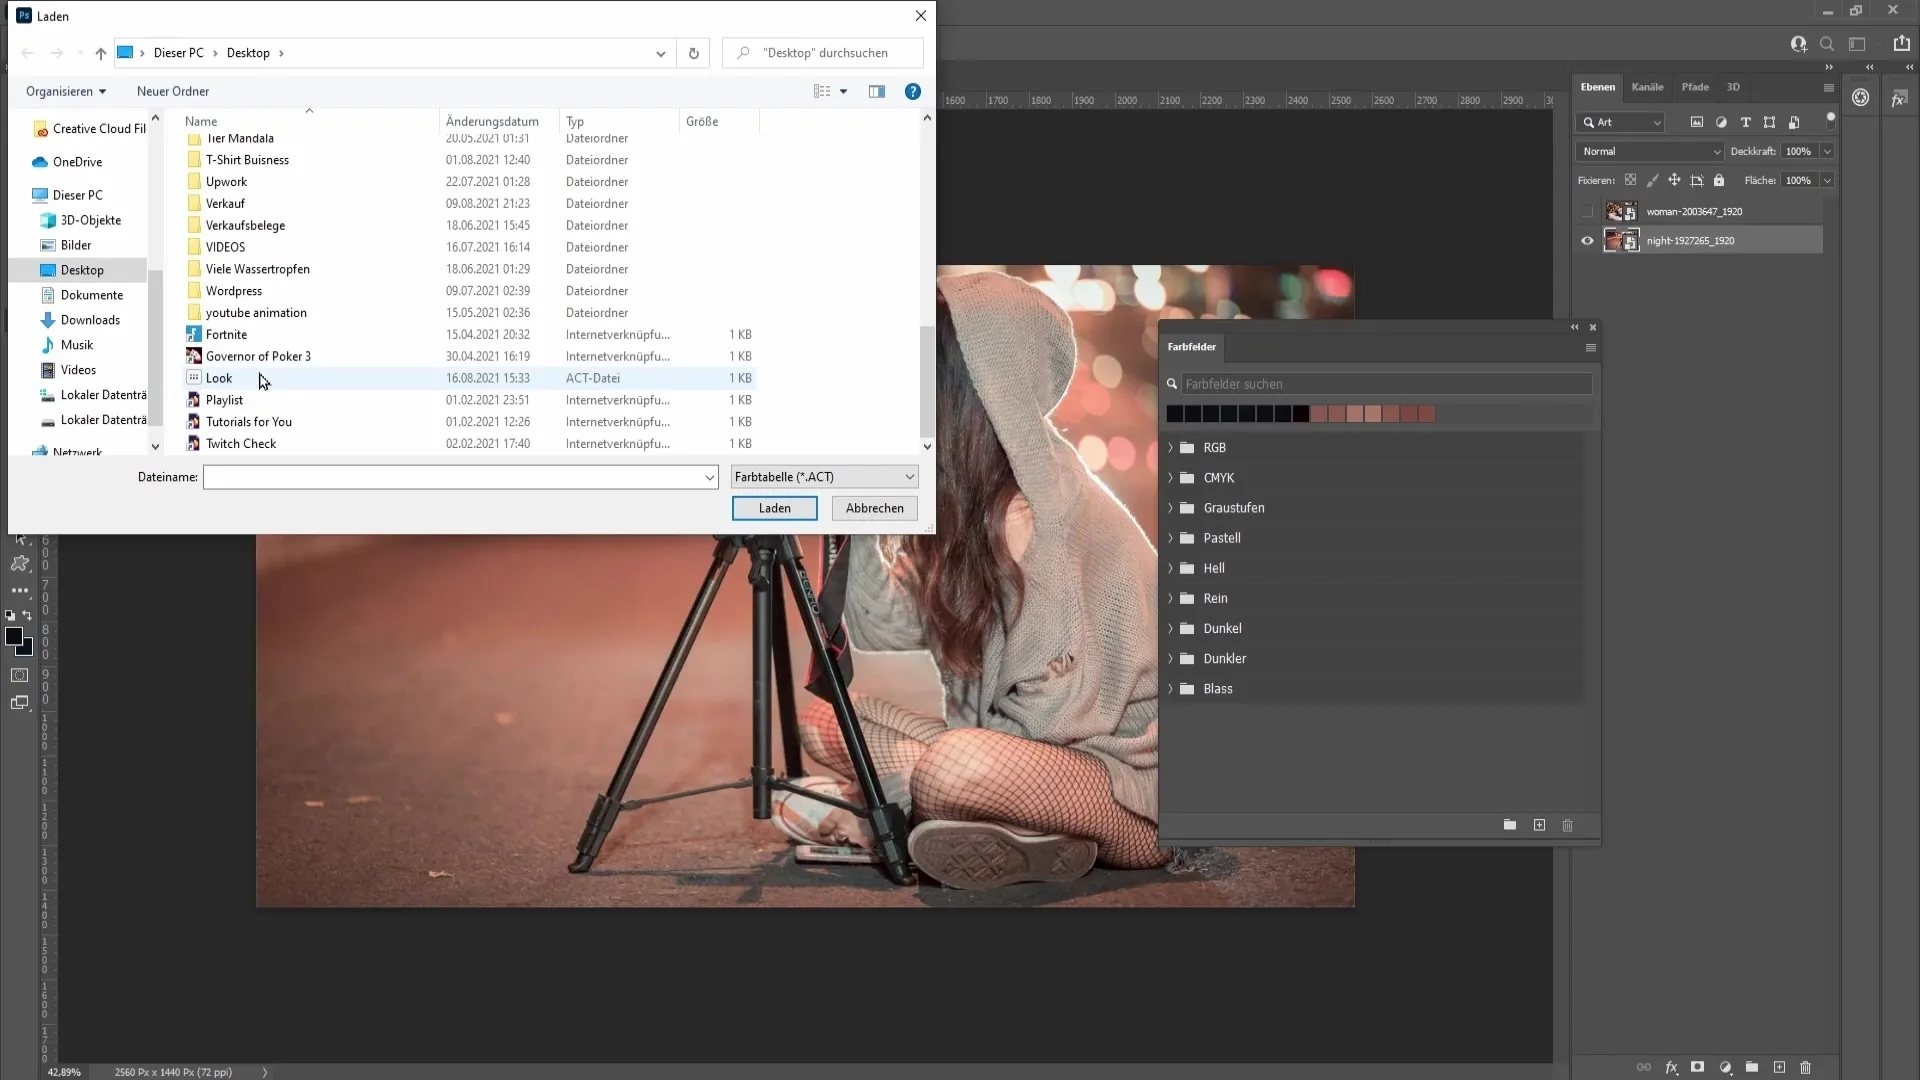The image size is (1920, 1080).
Task: Toggle lock transparent pixels
Action: [x=1630, y=180]
